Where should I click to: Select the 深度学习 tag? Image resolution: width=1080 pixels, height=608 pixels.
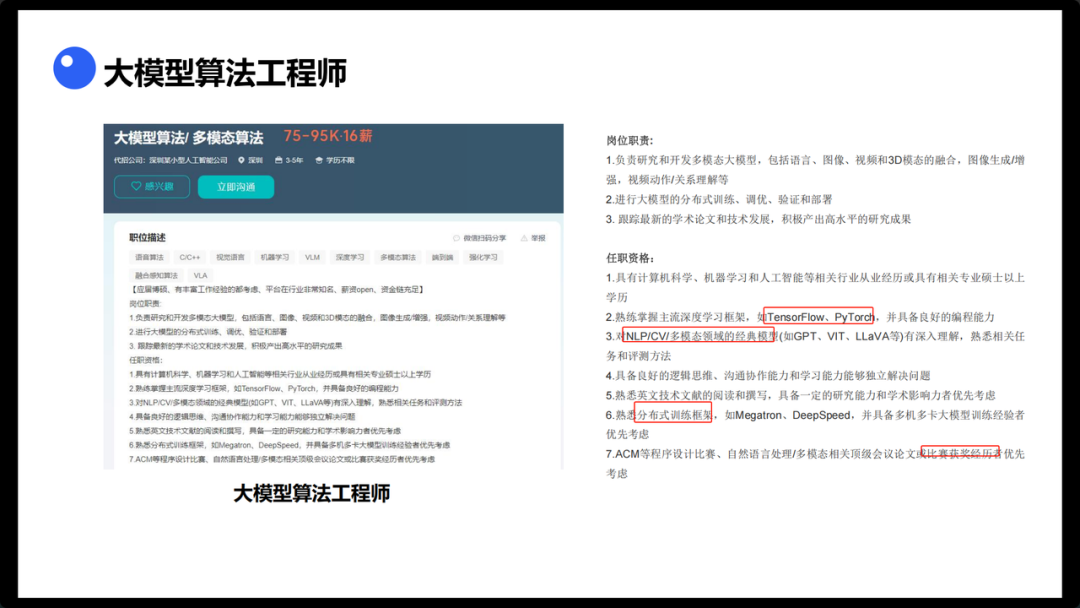click(350, 258)
